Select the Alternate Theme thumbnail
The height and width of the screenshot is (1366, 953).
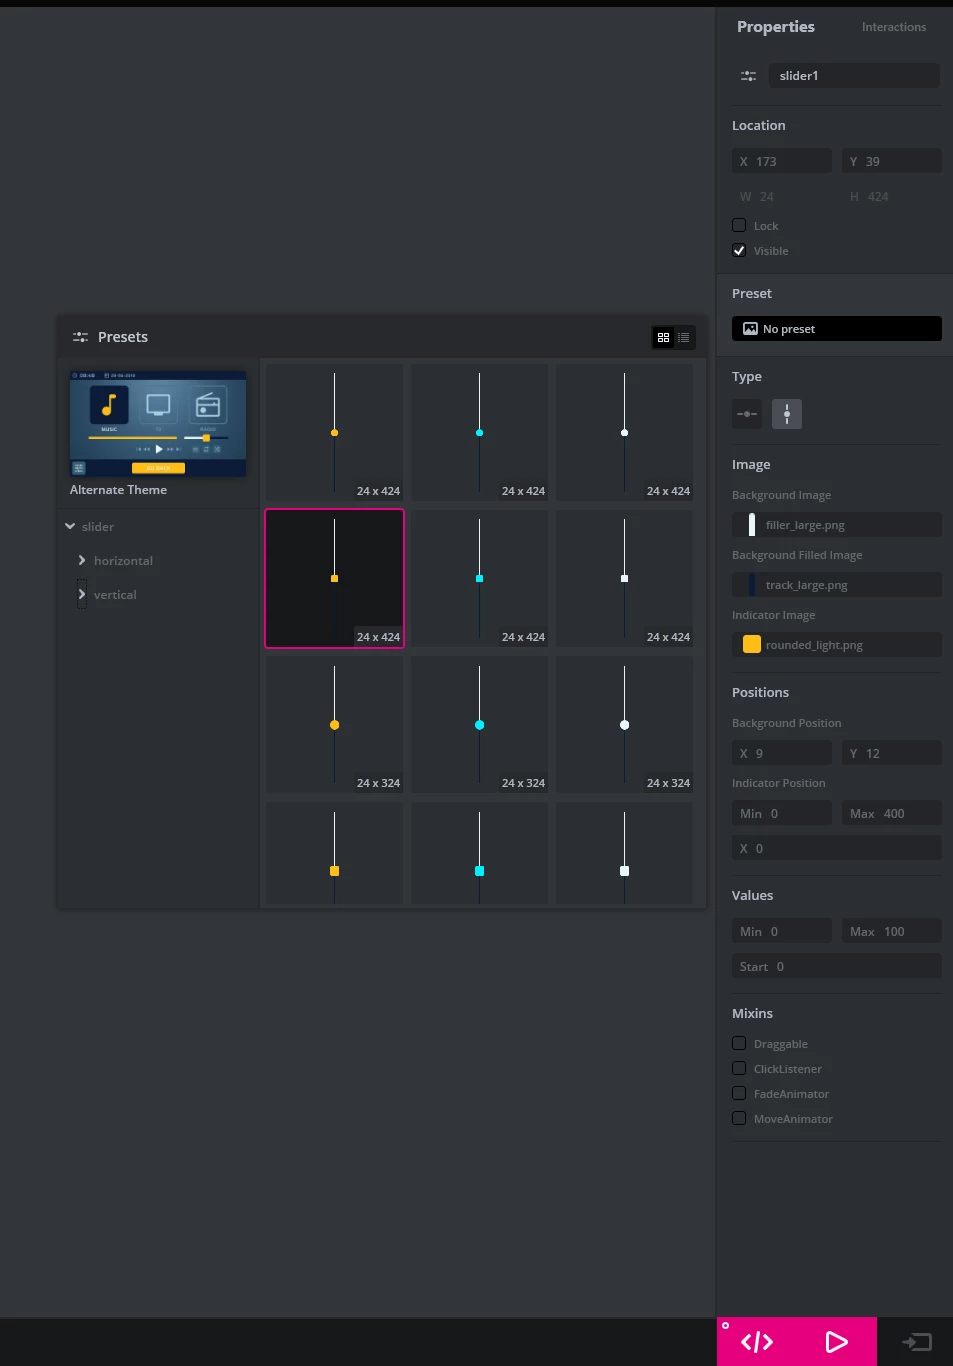158,424
